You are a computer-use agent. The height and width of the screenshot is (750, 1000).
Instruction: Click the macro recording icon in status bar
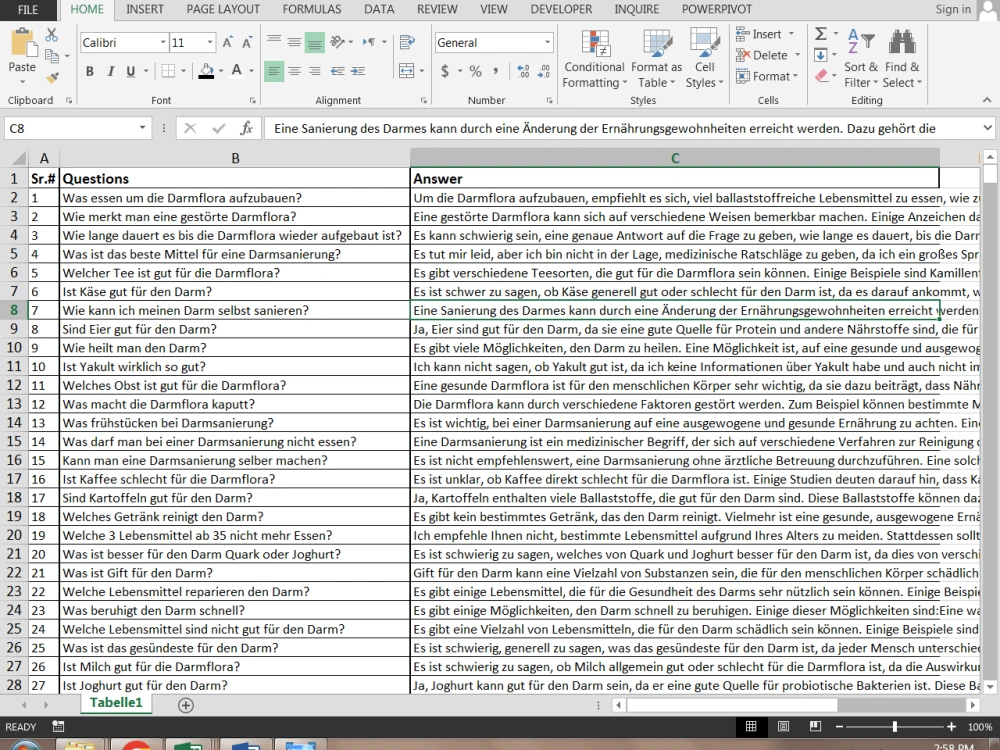point(58,726)
